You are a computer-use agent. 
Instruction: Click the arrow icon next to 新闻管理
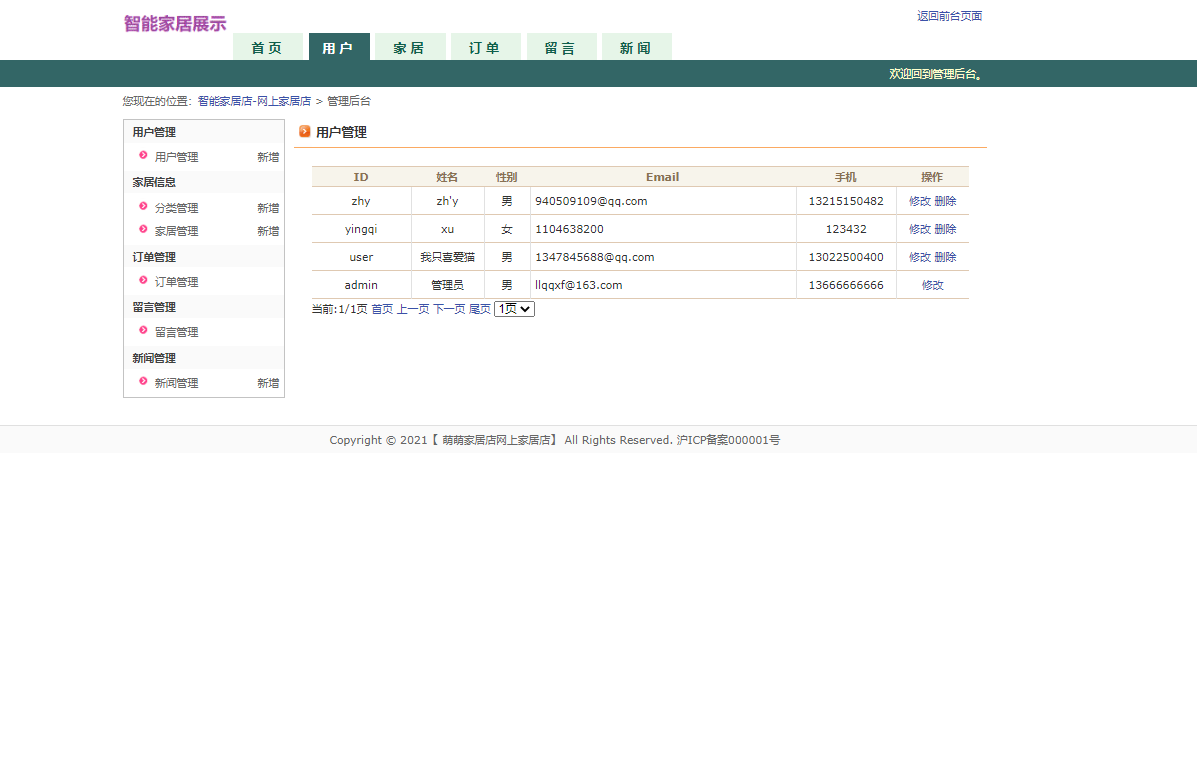pyautogui.click(x=144, y=382)
